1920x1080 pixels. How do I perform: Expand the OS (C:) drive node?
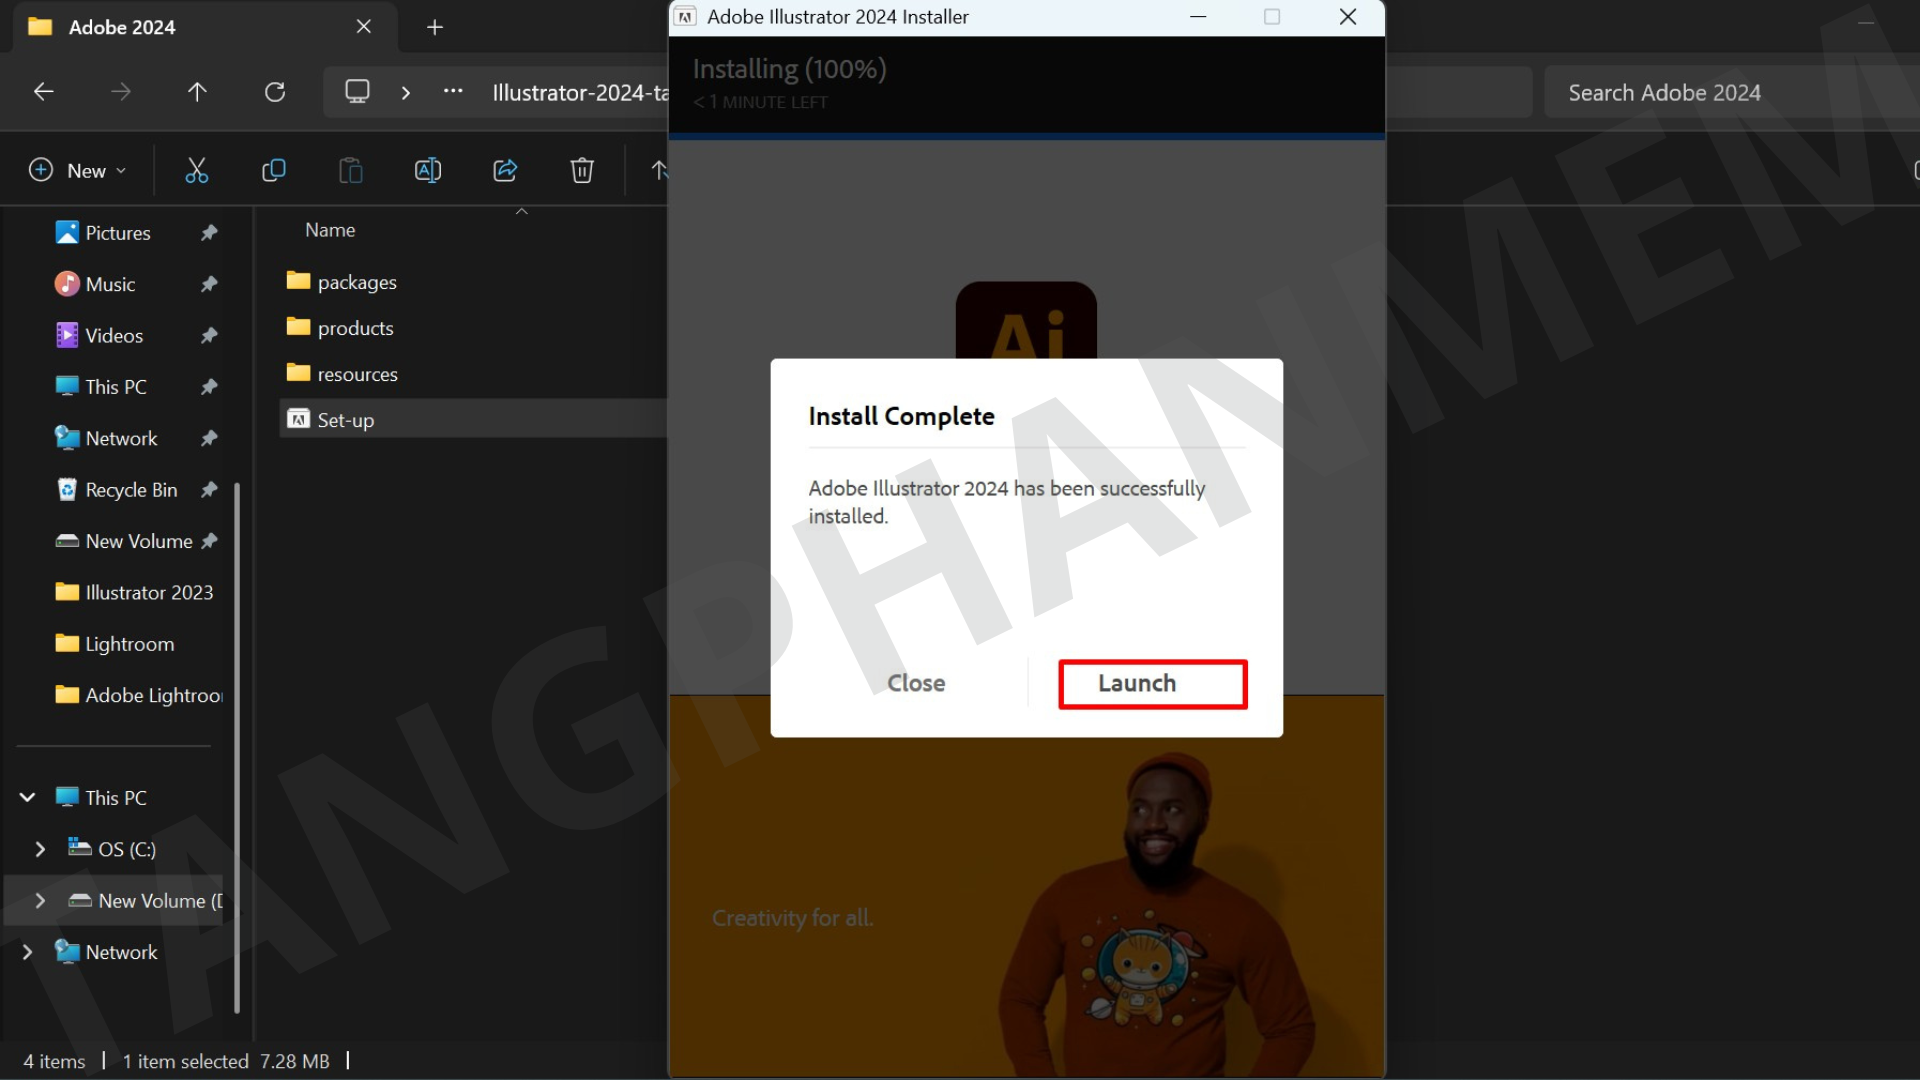coord(40,849)
